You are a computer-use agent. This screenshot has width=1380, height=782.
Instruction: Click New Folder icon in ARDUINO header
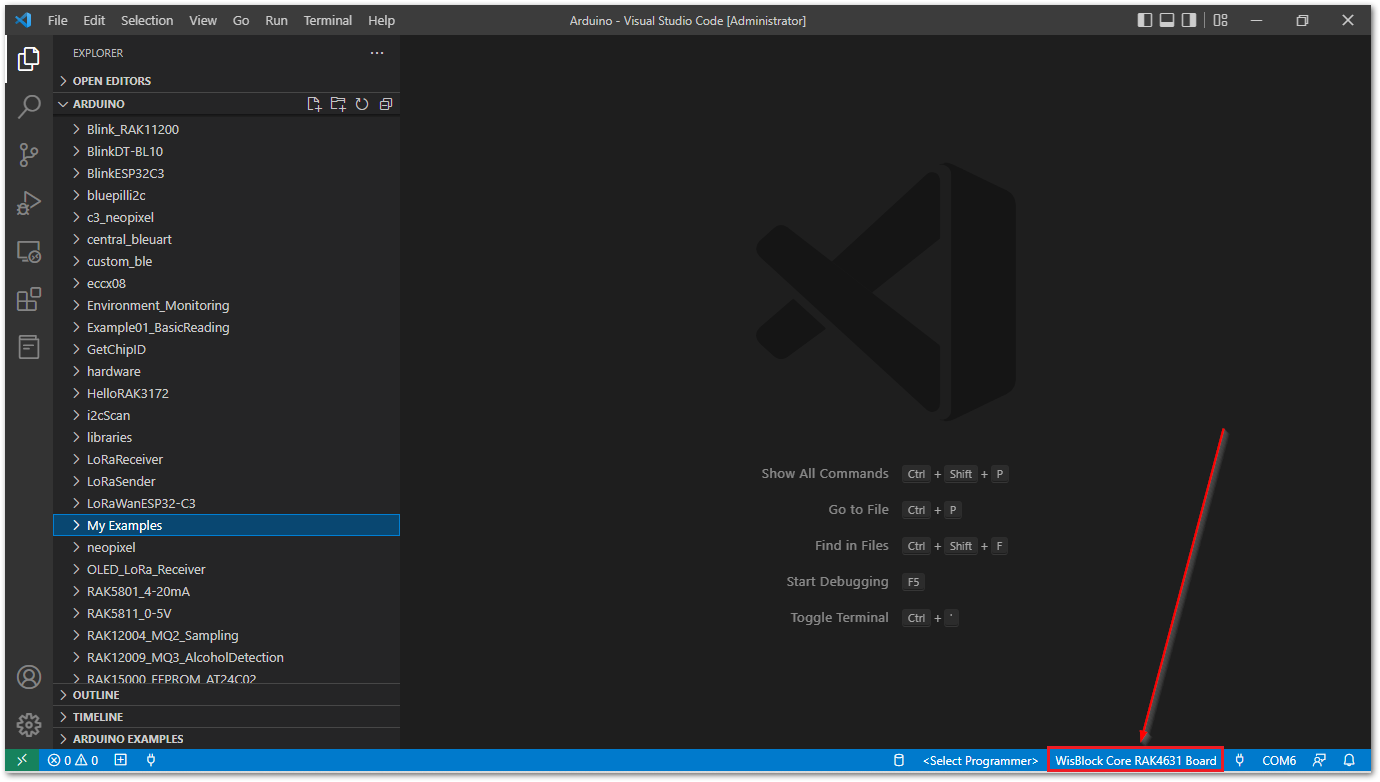click(x=338, y=104)
